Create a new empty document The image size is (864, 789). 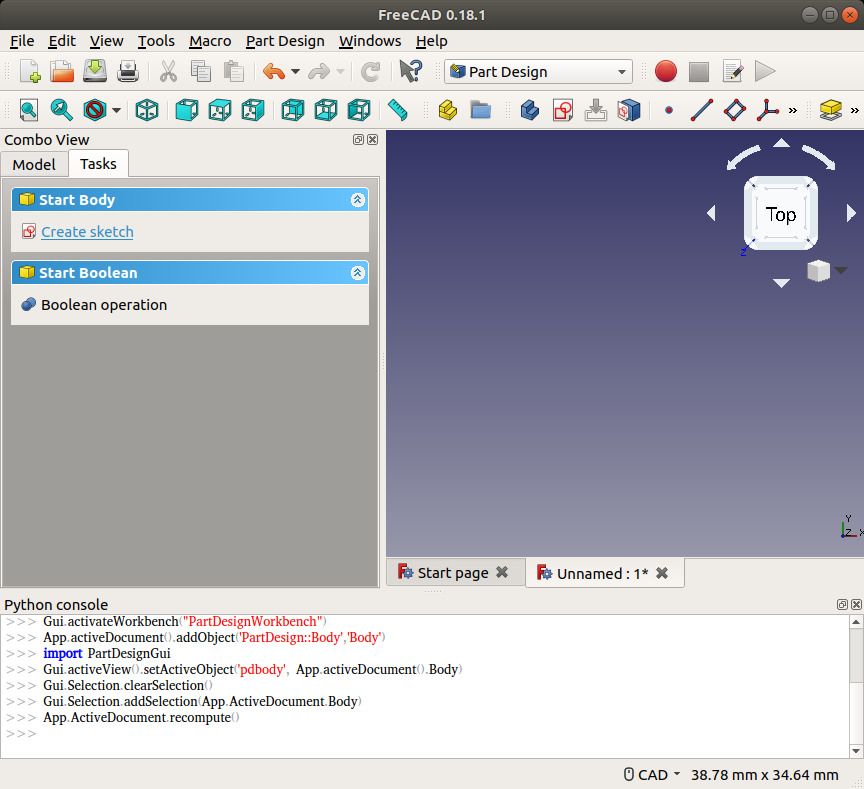[30, 72]
